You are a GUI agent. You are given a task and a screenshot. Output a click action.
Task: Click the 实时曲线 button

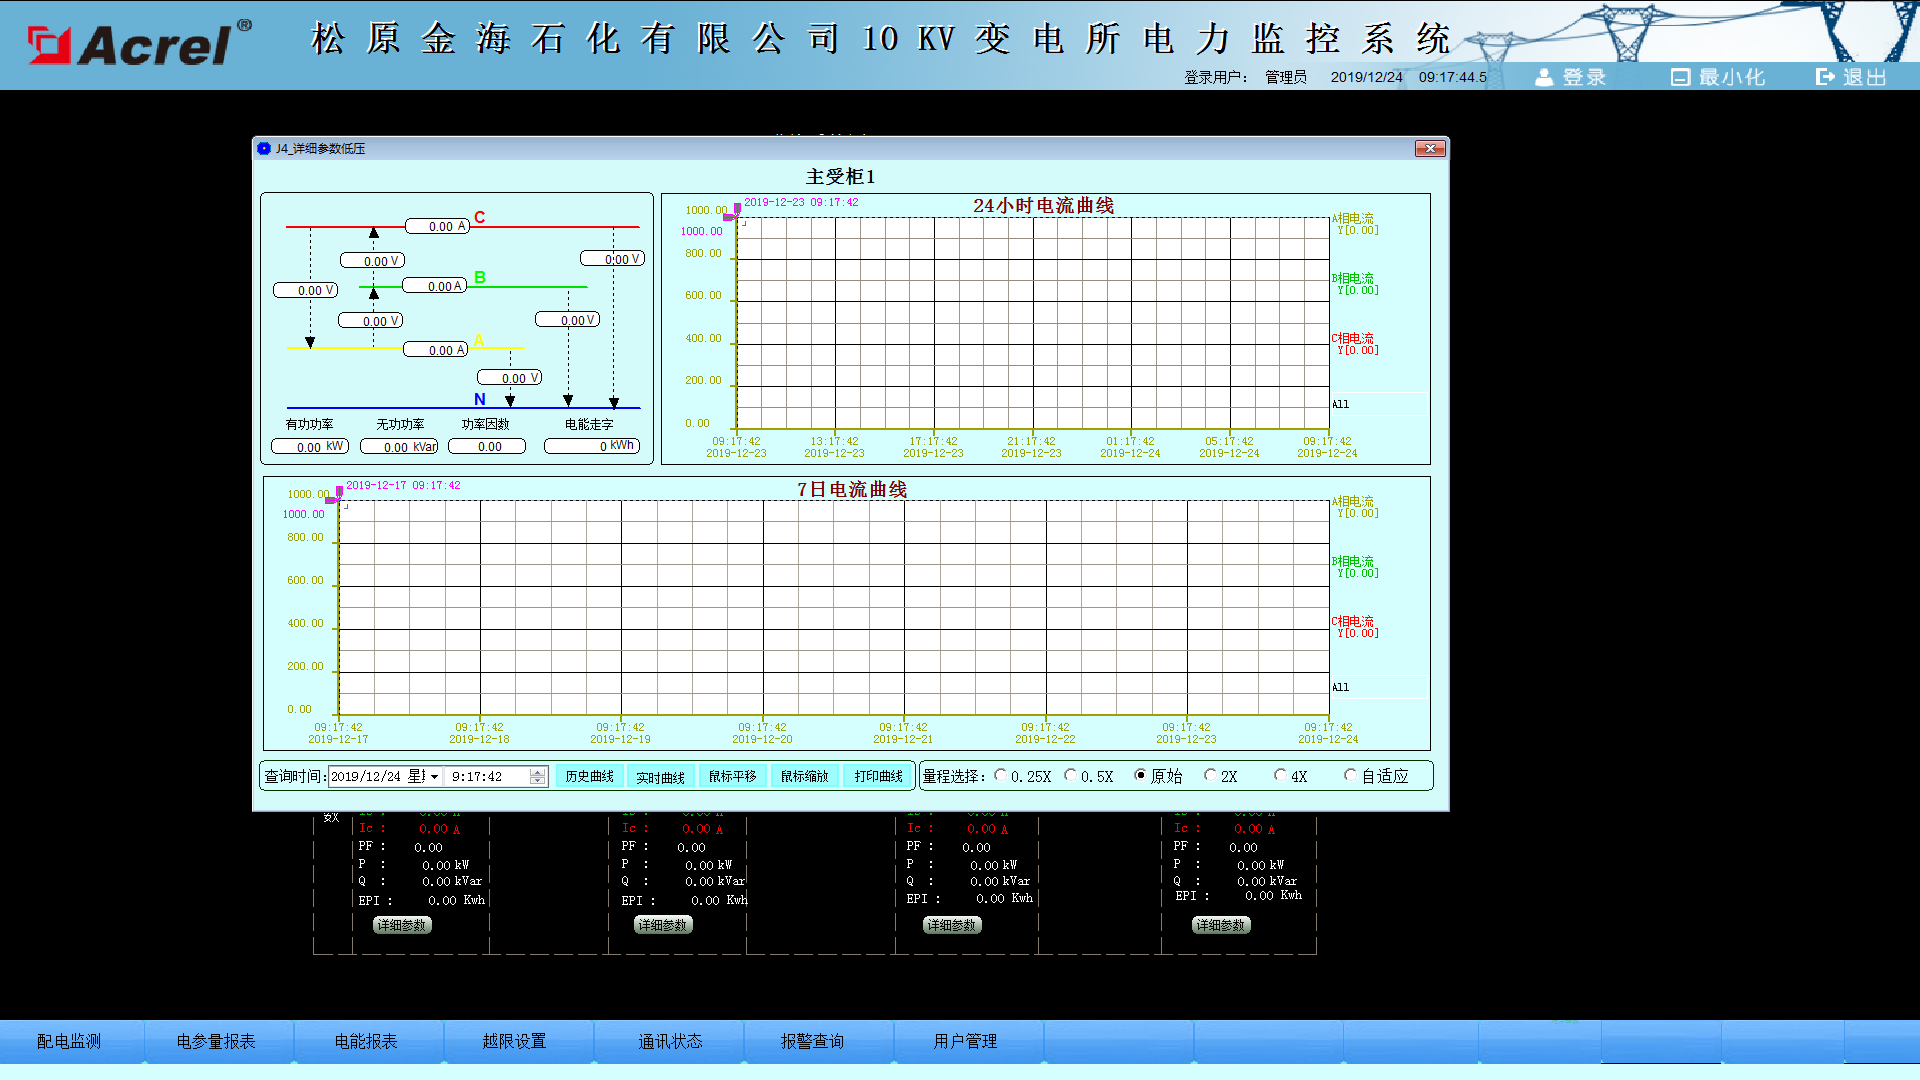(660, 776)
